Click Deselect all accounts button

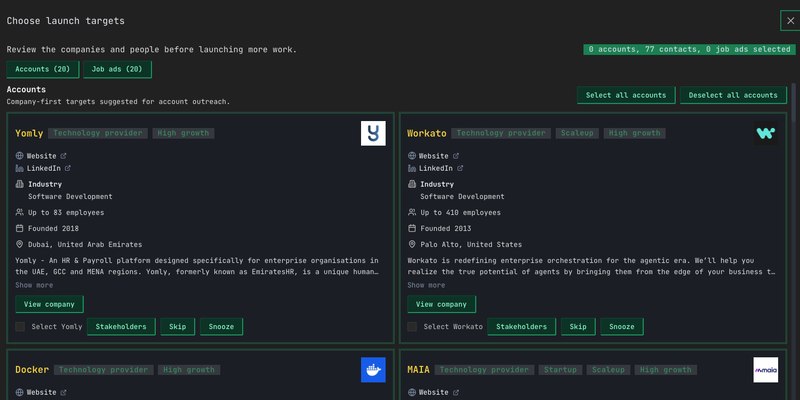(733, 95)
